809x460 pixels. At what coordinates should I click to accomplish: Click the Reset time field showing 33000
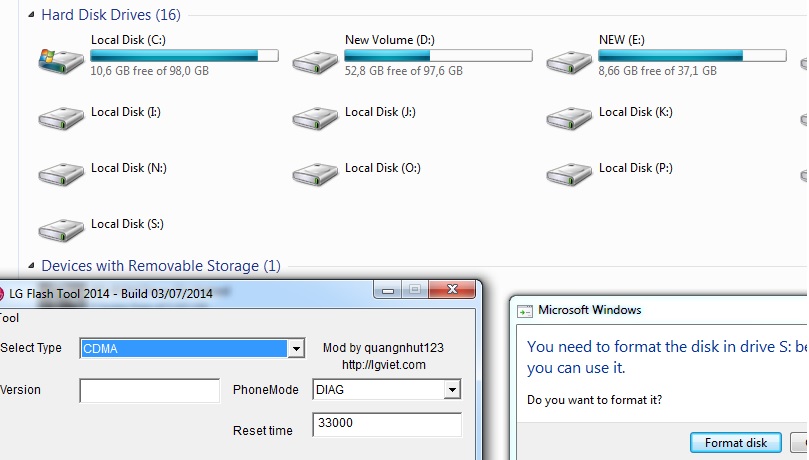387,424
